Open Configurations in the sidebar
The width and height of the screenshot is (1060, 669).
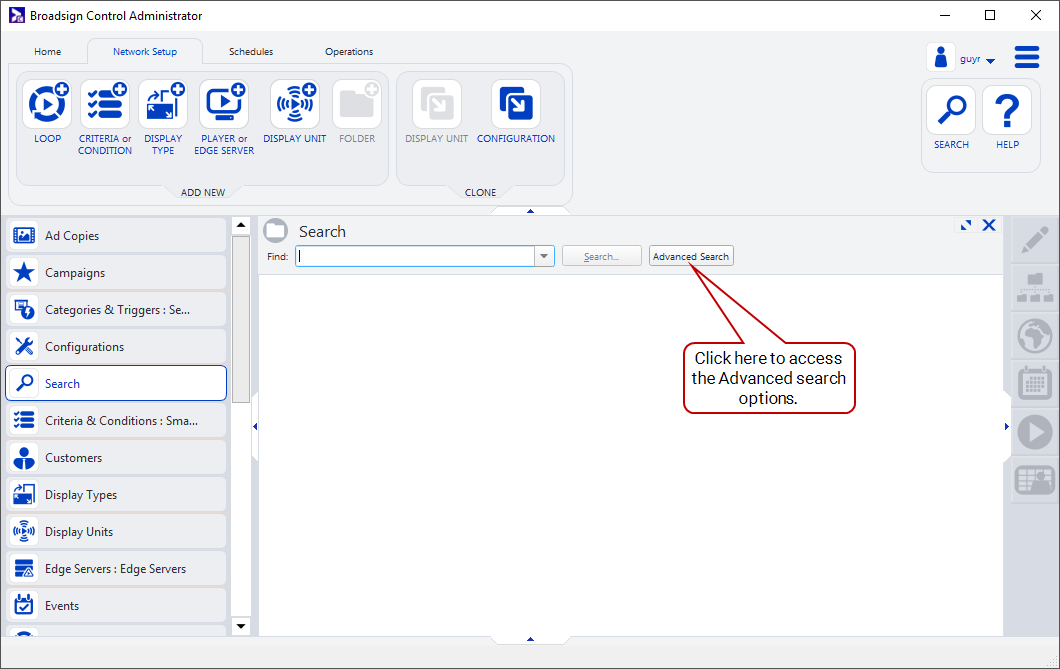(116, 347)
